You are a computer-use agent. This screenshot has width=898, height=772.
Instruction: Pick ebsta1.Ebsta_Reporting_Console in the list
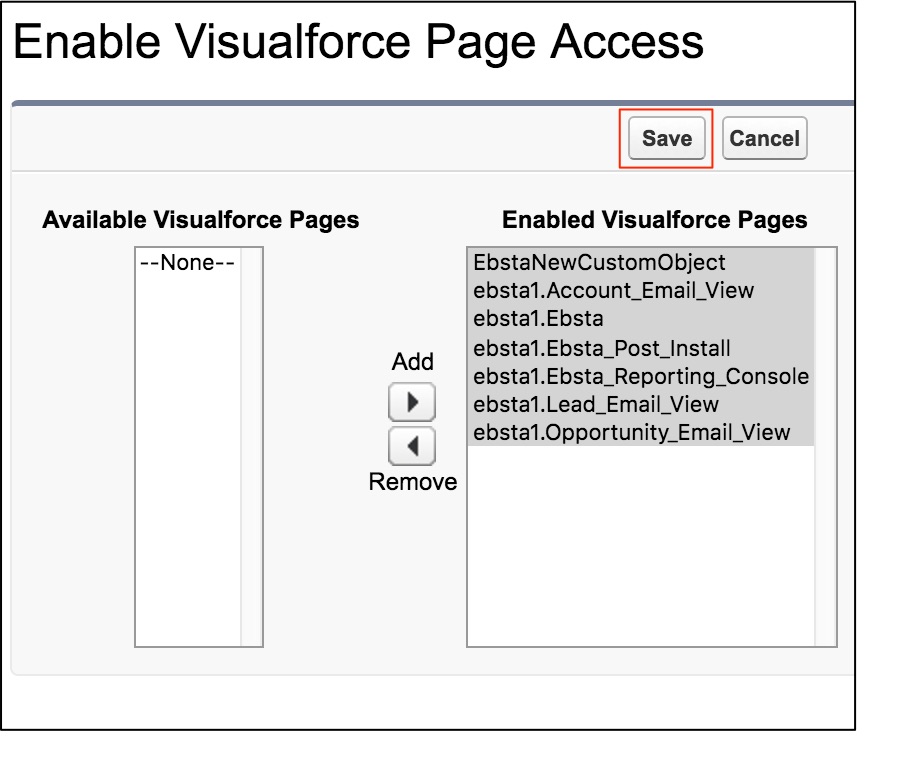(640, 376)
